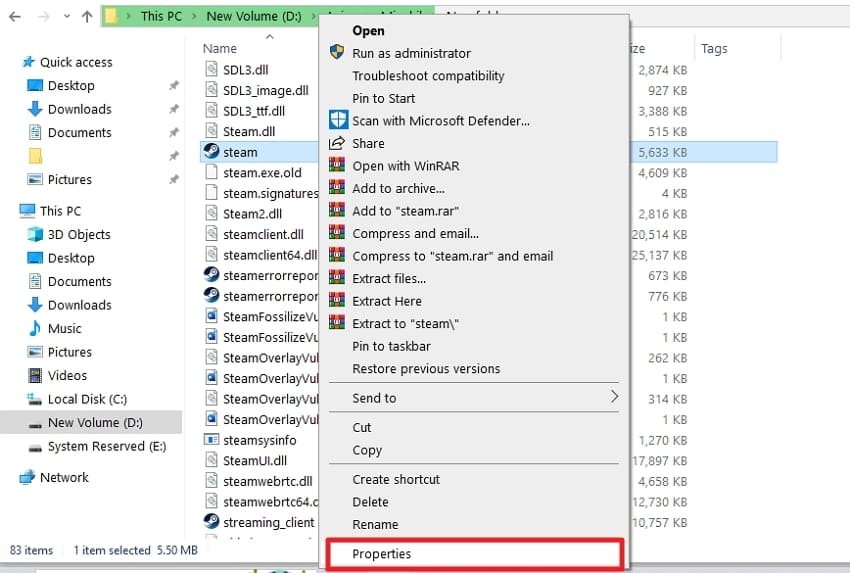This screenshot has width=850, height=573.
Task: Select the SDL3.dll file
Action: point(246,70)
